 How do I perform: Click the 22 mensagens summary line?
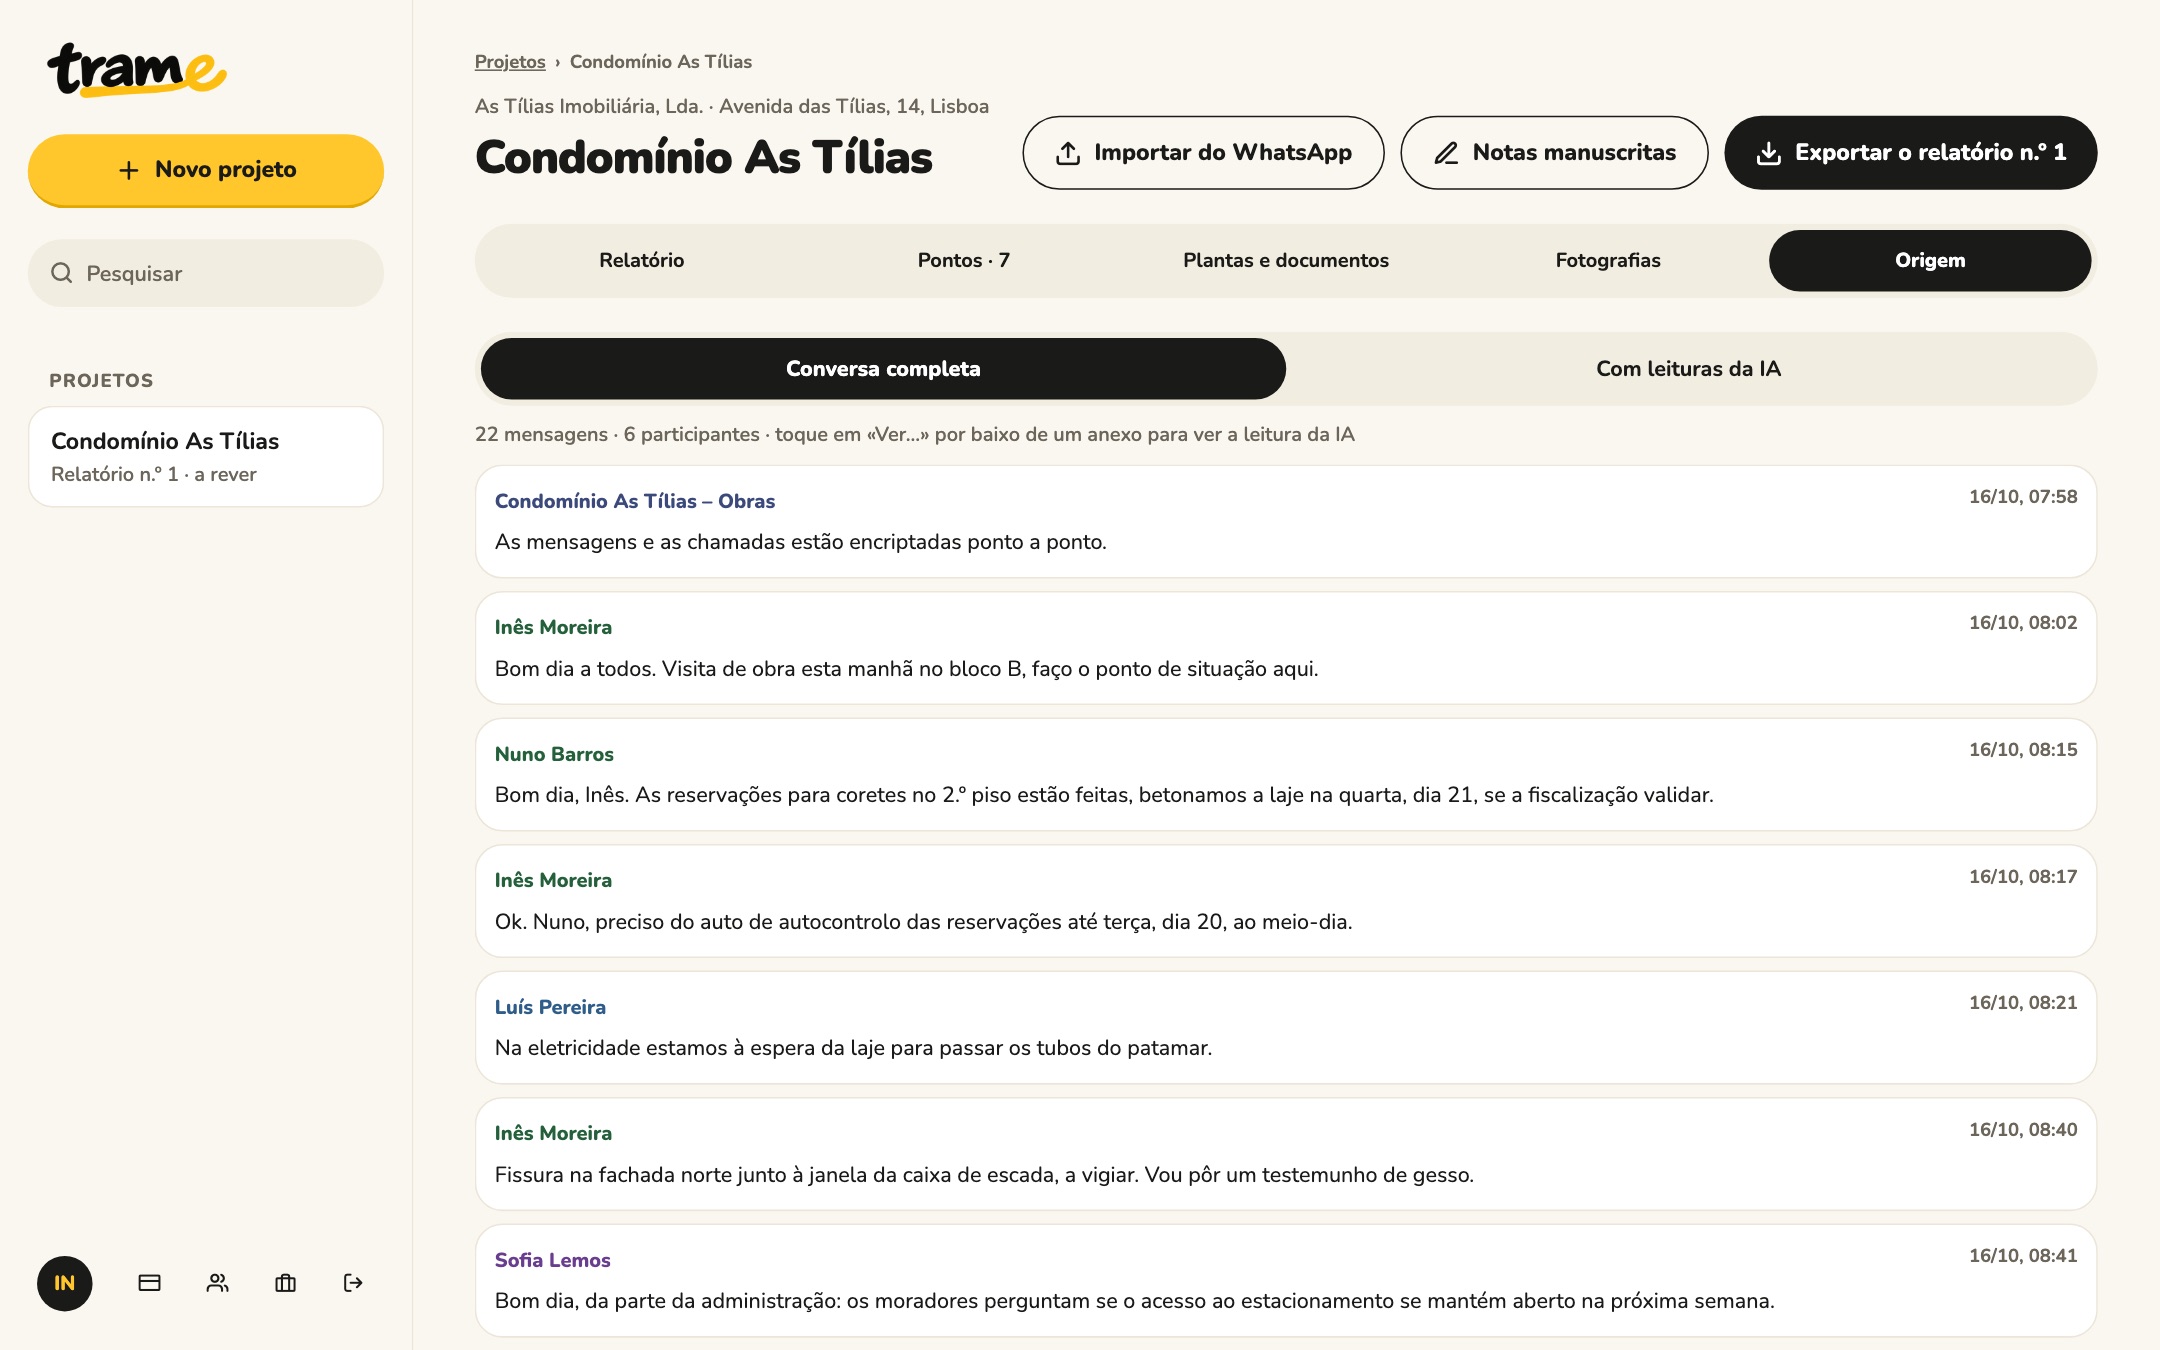click(x=915, y=434)
